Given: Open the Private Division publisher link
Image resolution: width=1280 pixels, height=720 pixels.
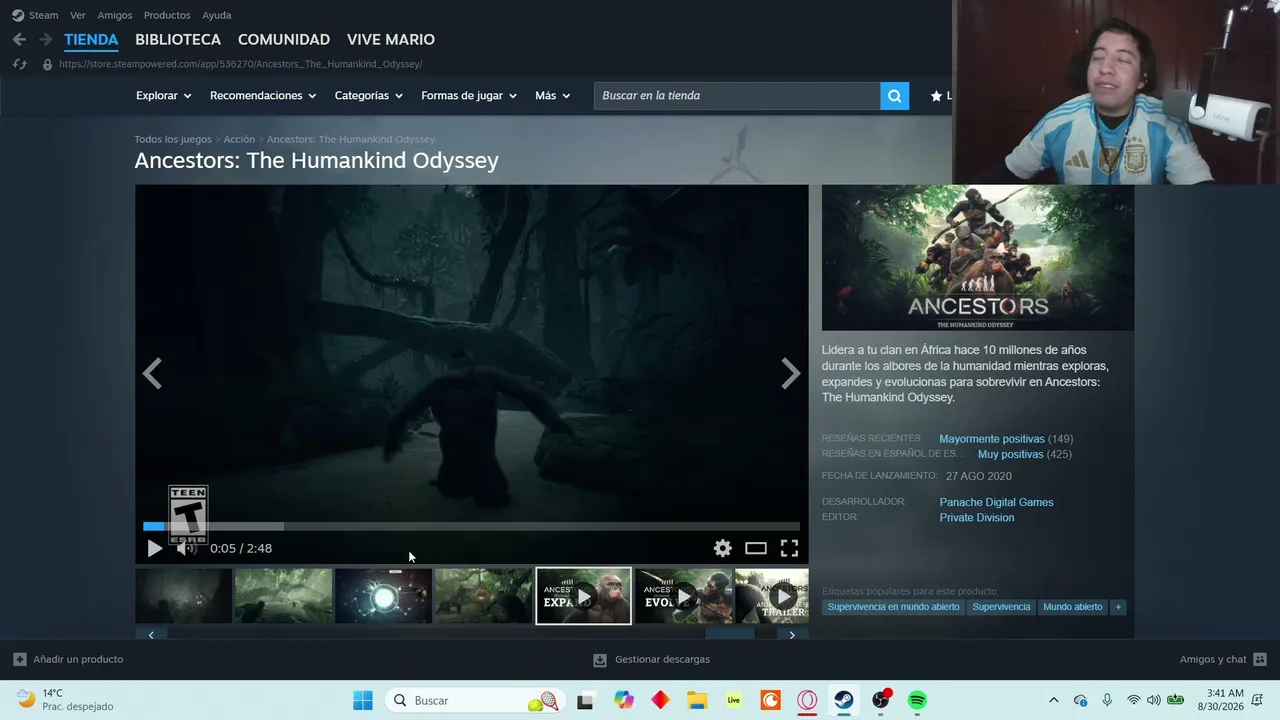Looking at the screenshot, I should pos(977,518).
